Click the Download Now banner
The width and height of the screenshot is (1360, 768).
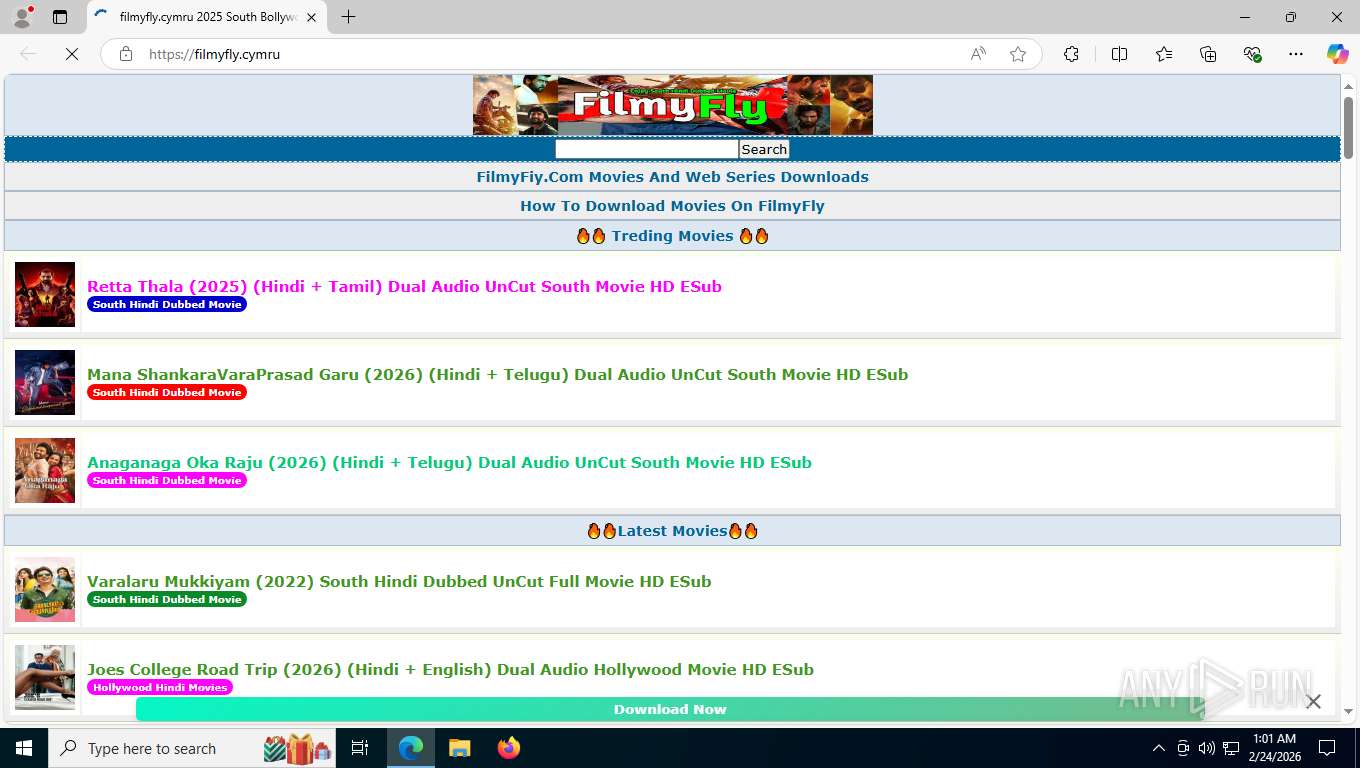click(x=670, y=709)
